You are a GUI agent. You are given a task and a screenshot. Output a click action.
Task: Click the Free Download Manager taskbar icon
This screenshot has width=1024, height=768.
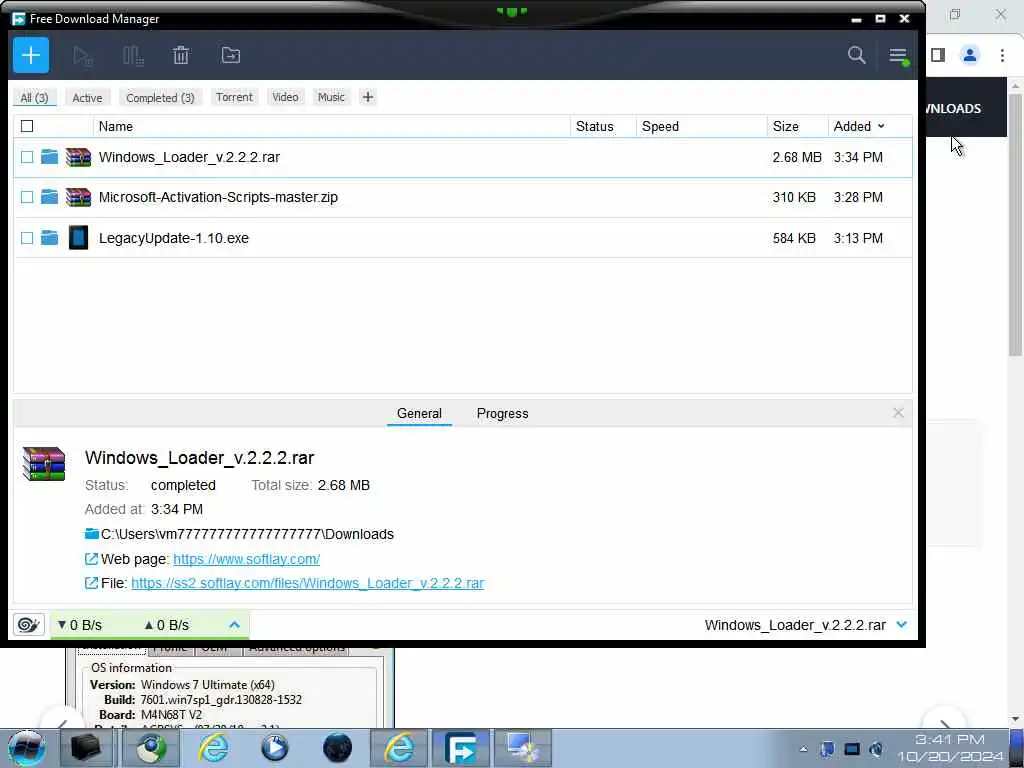[462, 748]
